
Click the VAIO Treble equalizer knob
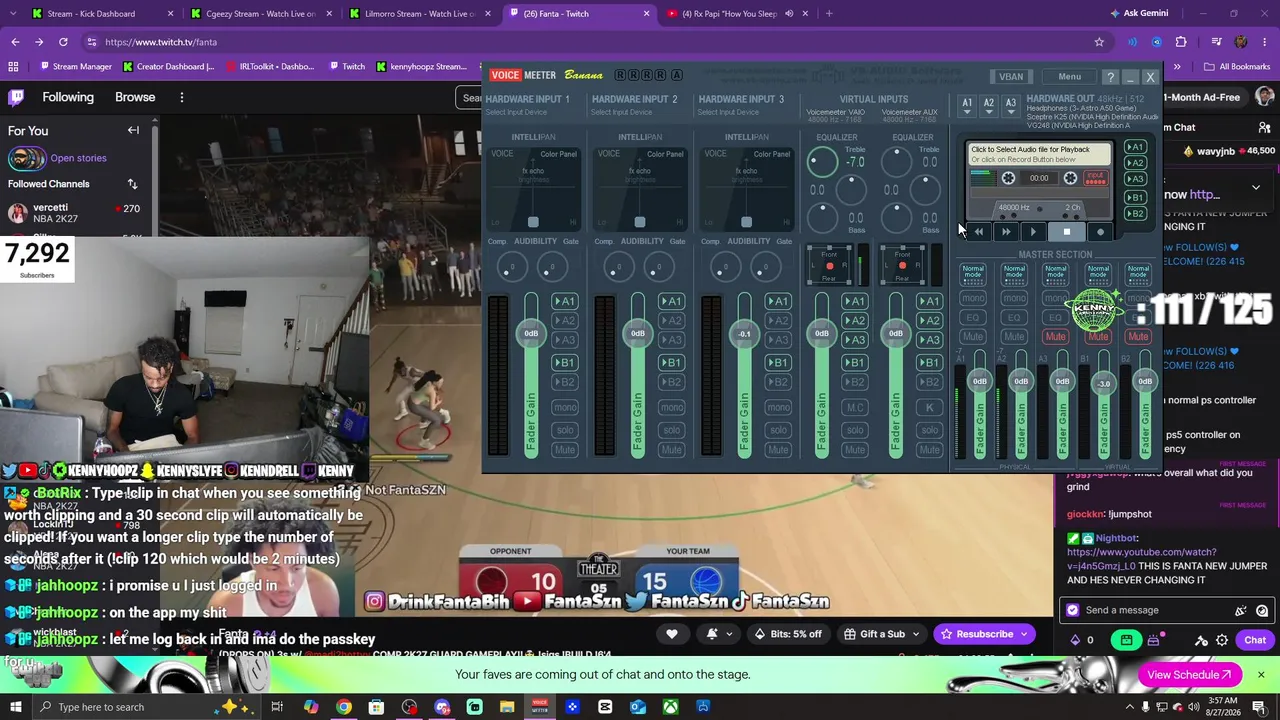[x=823, y=160]
